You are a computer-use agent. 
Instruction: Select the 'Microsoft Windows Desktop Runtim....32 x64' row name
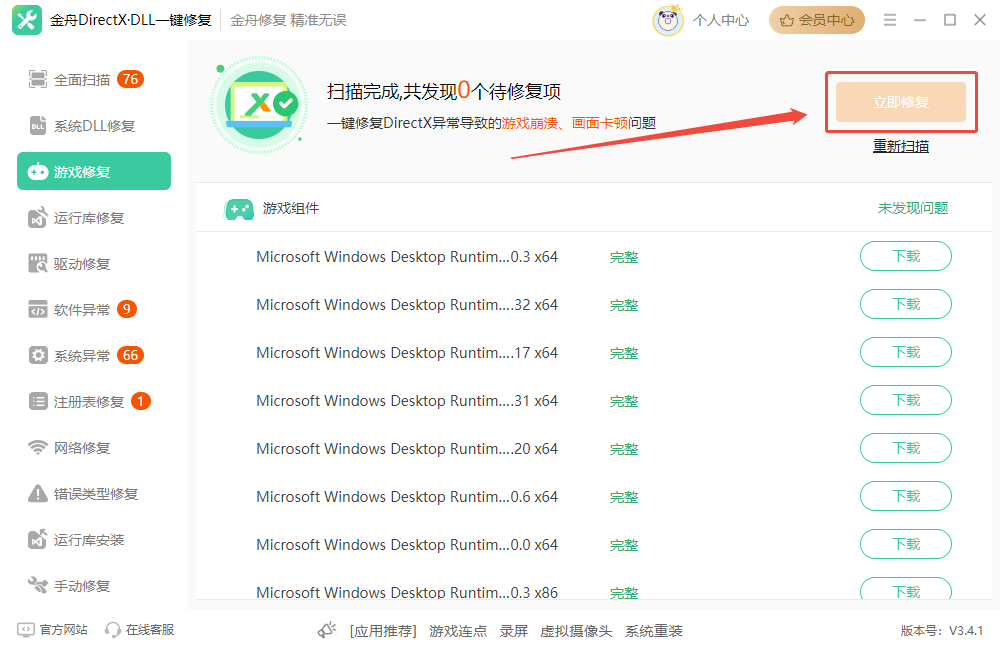(x=407, y=305)
